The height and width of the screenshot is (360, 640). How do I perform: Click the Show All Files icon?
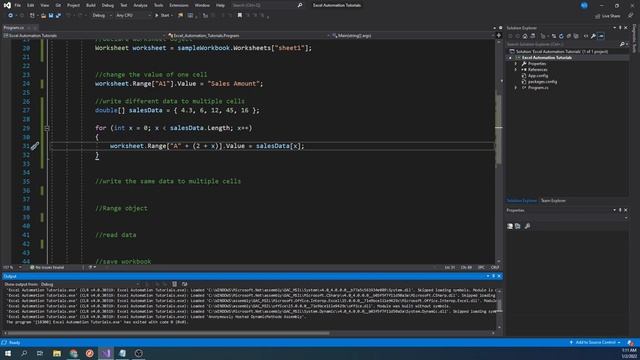576,36
